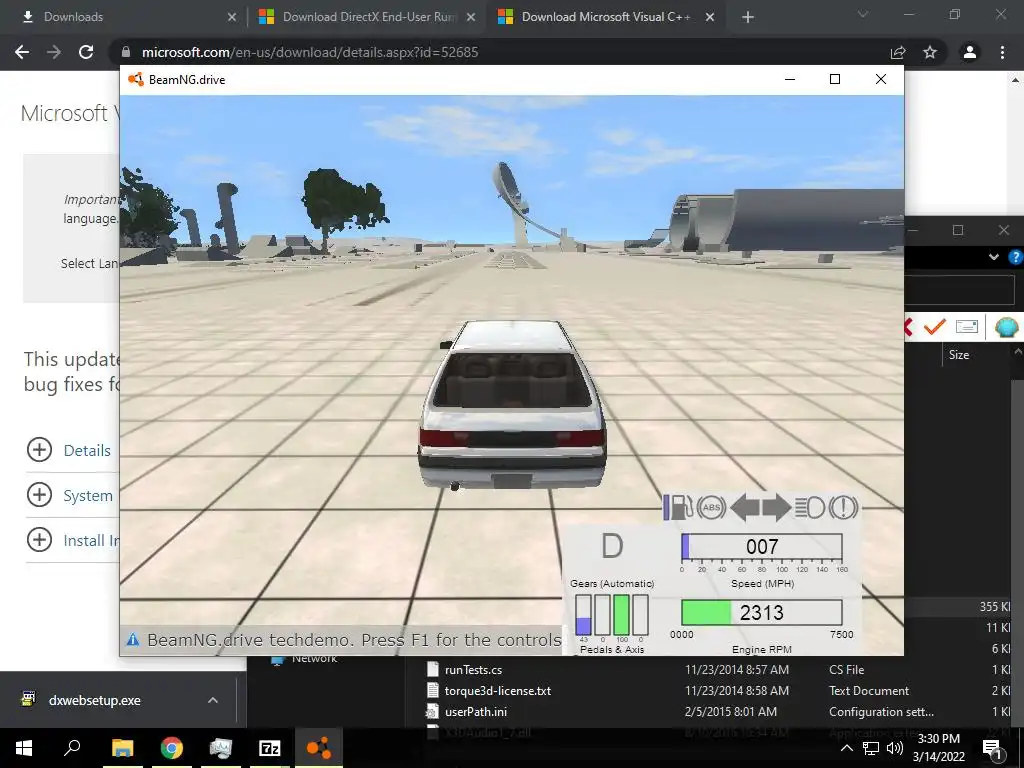
Task: Show hidden system tray icons
Action: pyautogui.click(x=846, y=748)
